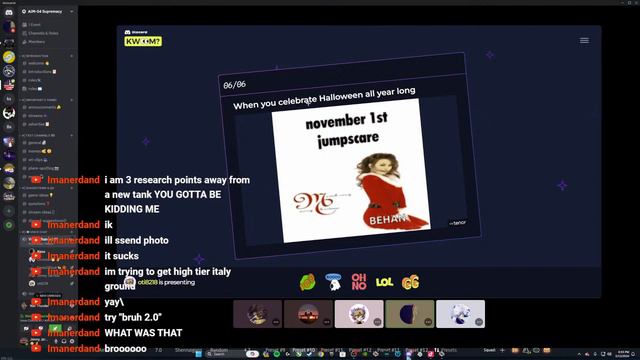Open the streams channel

point(36,116)
